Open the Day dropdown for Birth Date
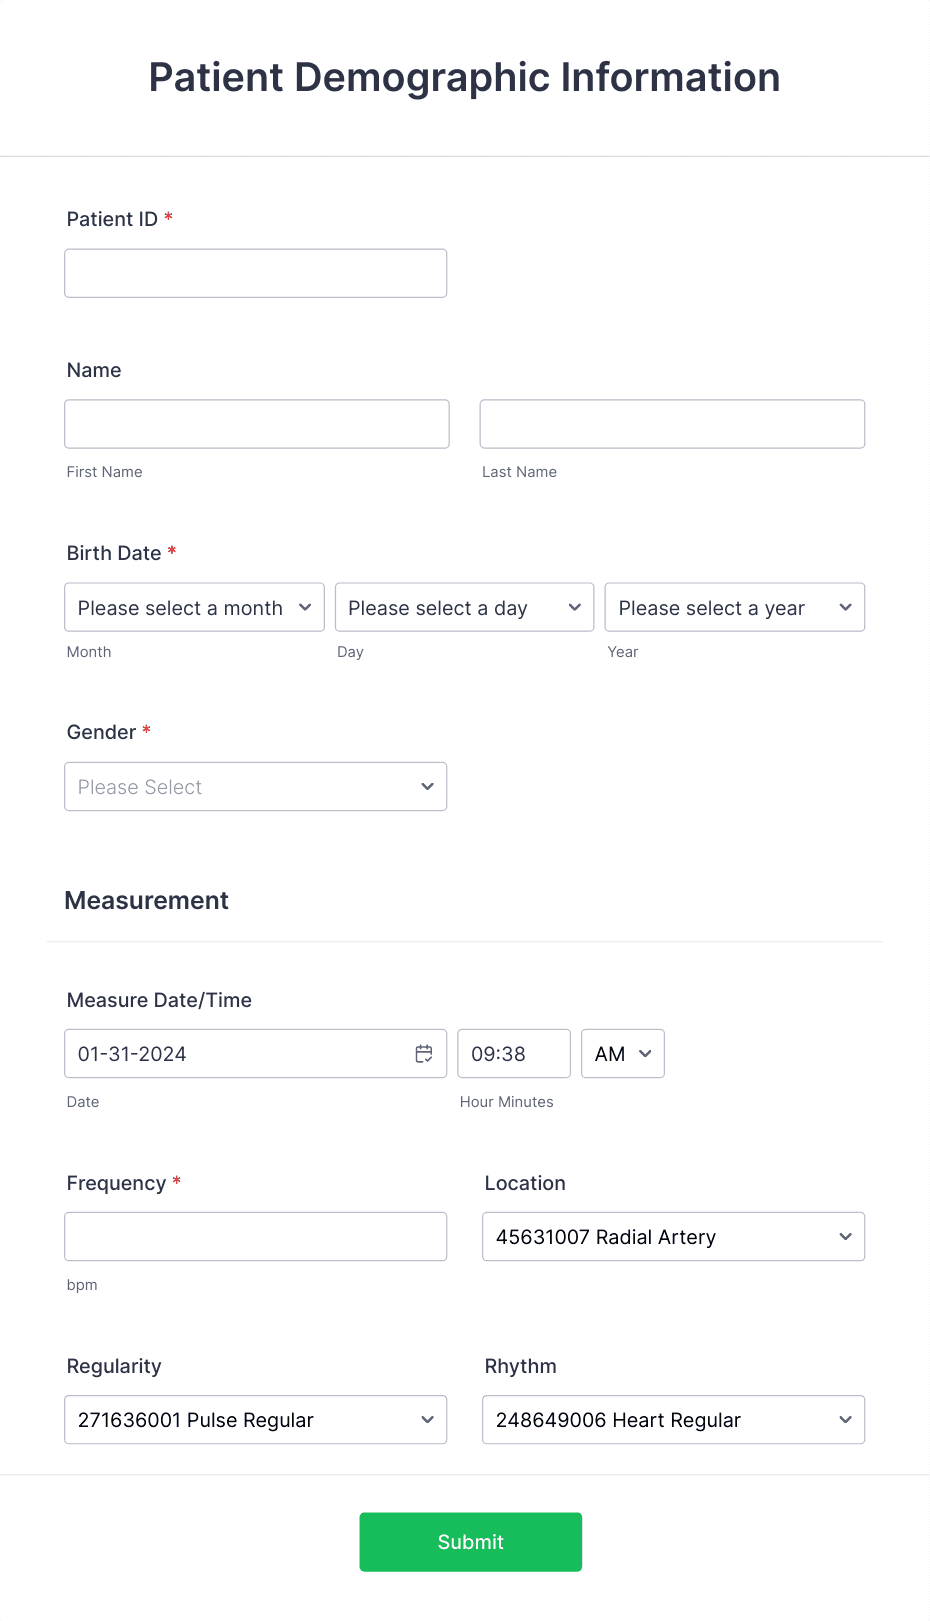 coord(464,607)
